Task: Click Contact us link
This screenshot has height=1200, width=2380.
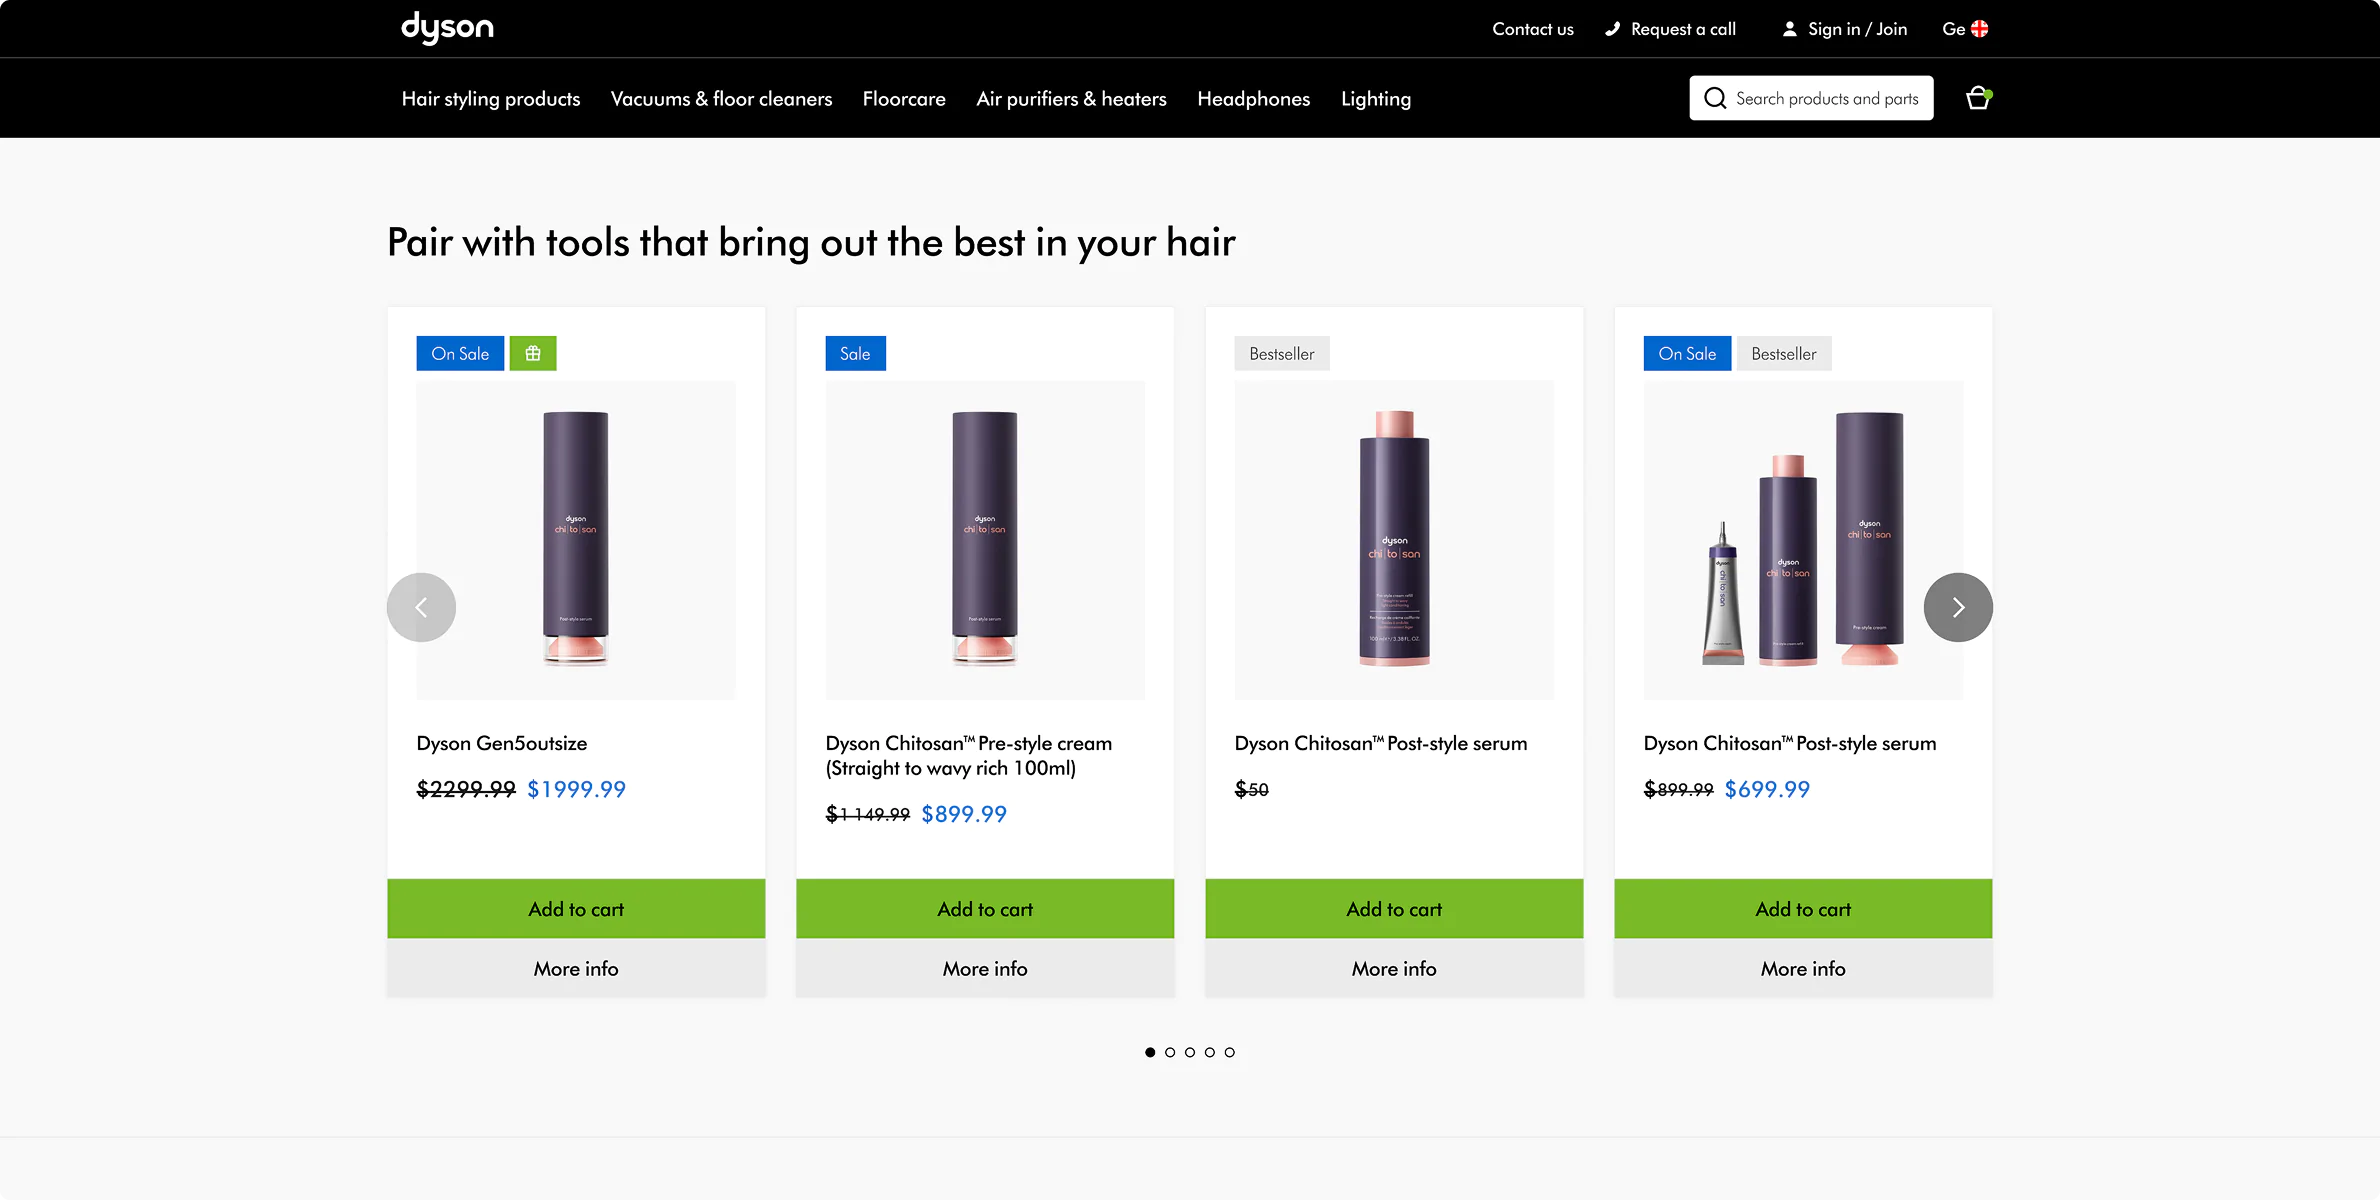Action: (x=1533, y=29)
